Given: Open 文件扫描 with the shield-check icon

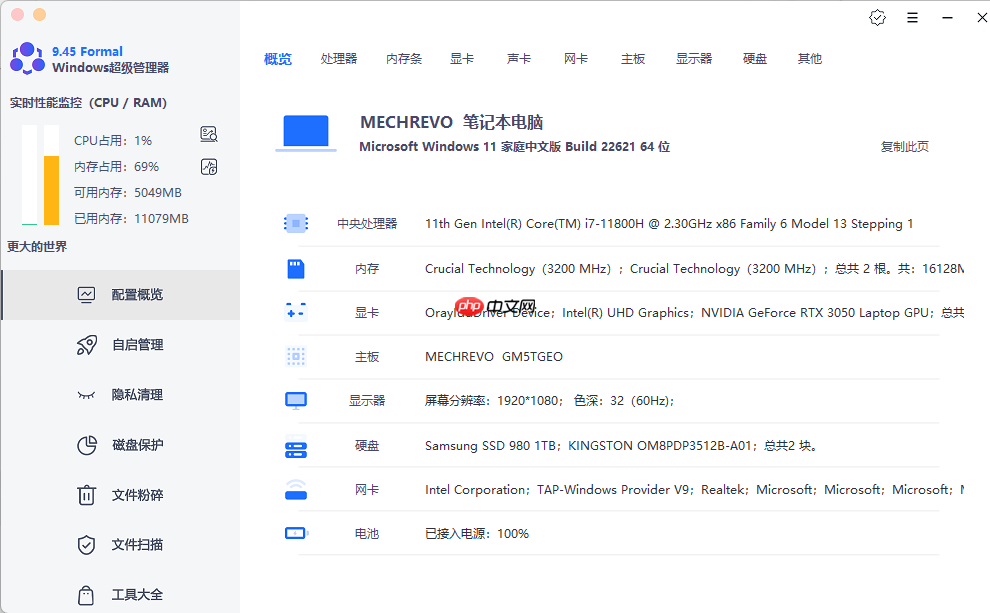Looking at the screenshot, I should [x=88, y=544].
